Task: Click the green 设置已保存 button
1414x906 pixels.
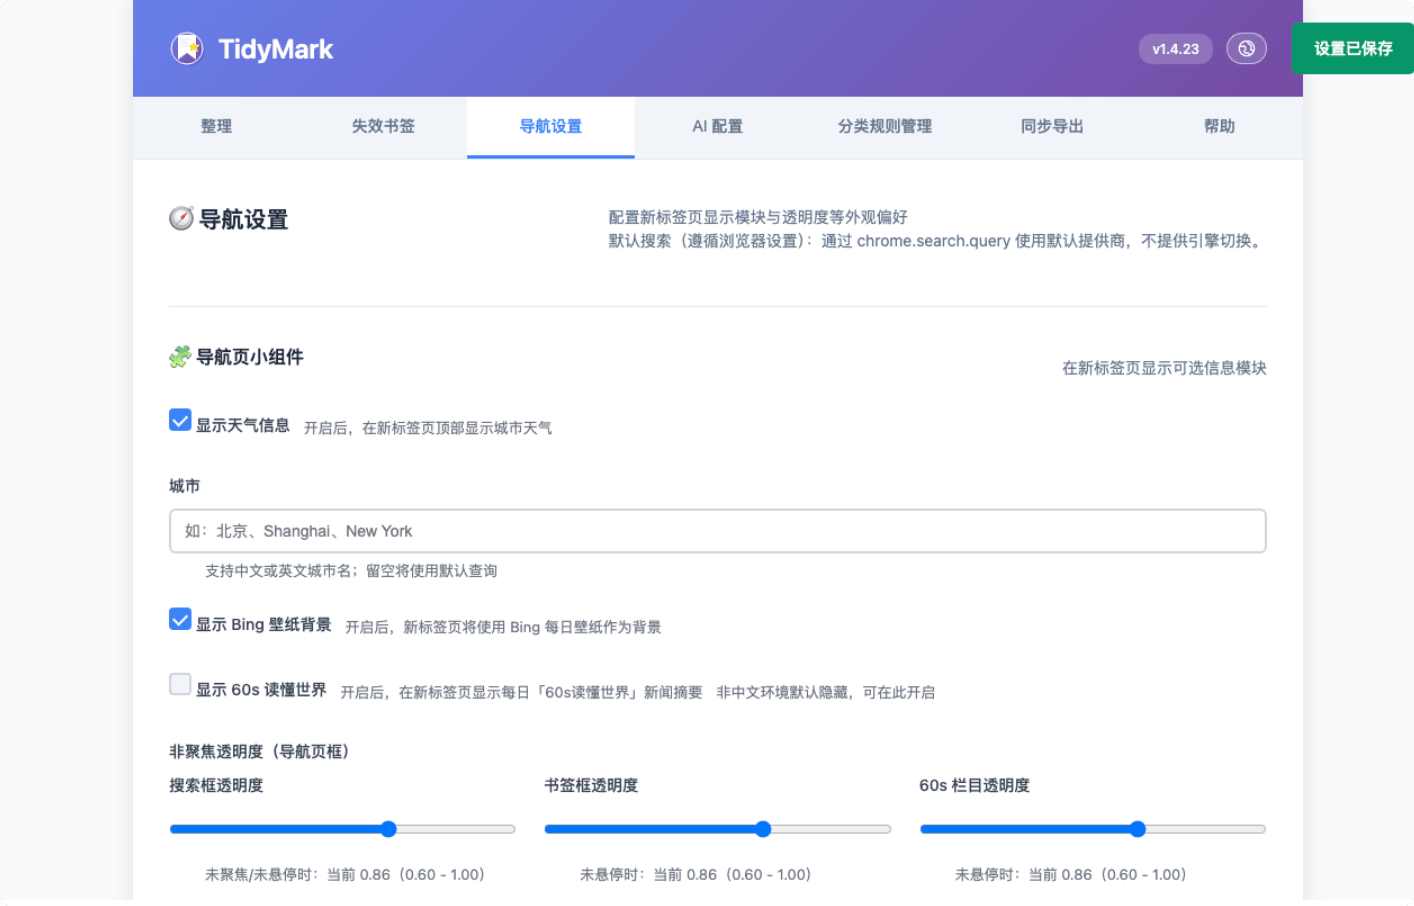Action: click(1352, 48)
